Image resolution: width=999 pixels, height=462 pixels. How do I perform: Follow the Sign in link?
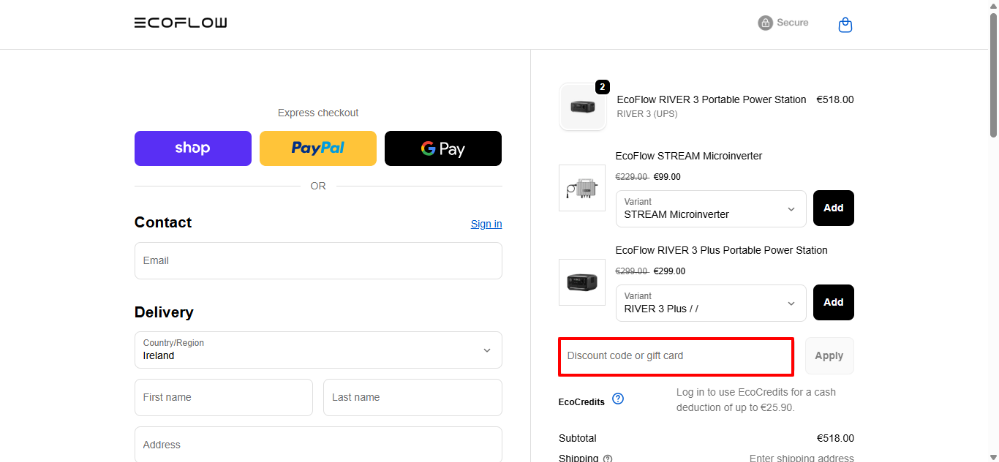click(486, 224)
